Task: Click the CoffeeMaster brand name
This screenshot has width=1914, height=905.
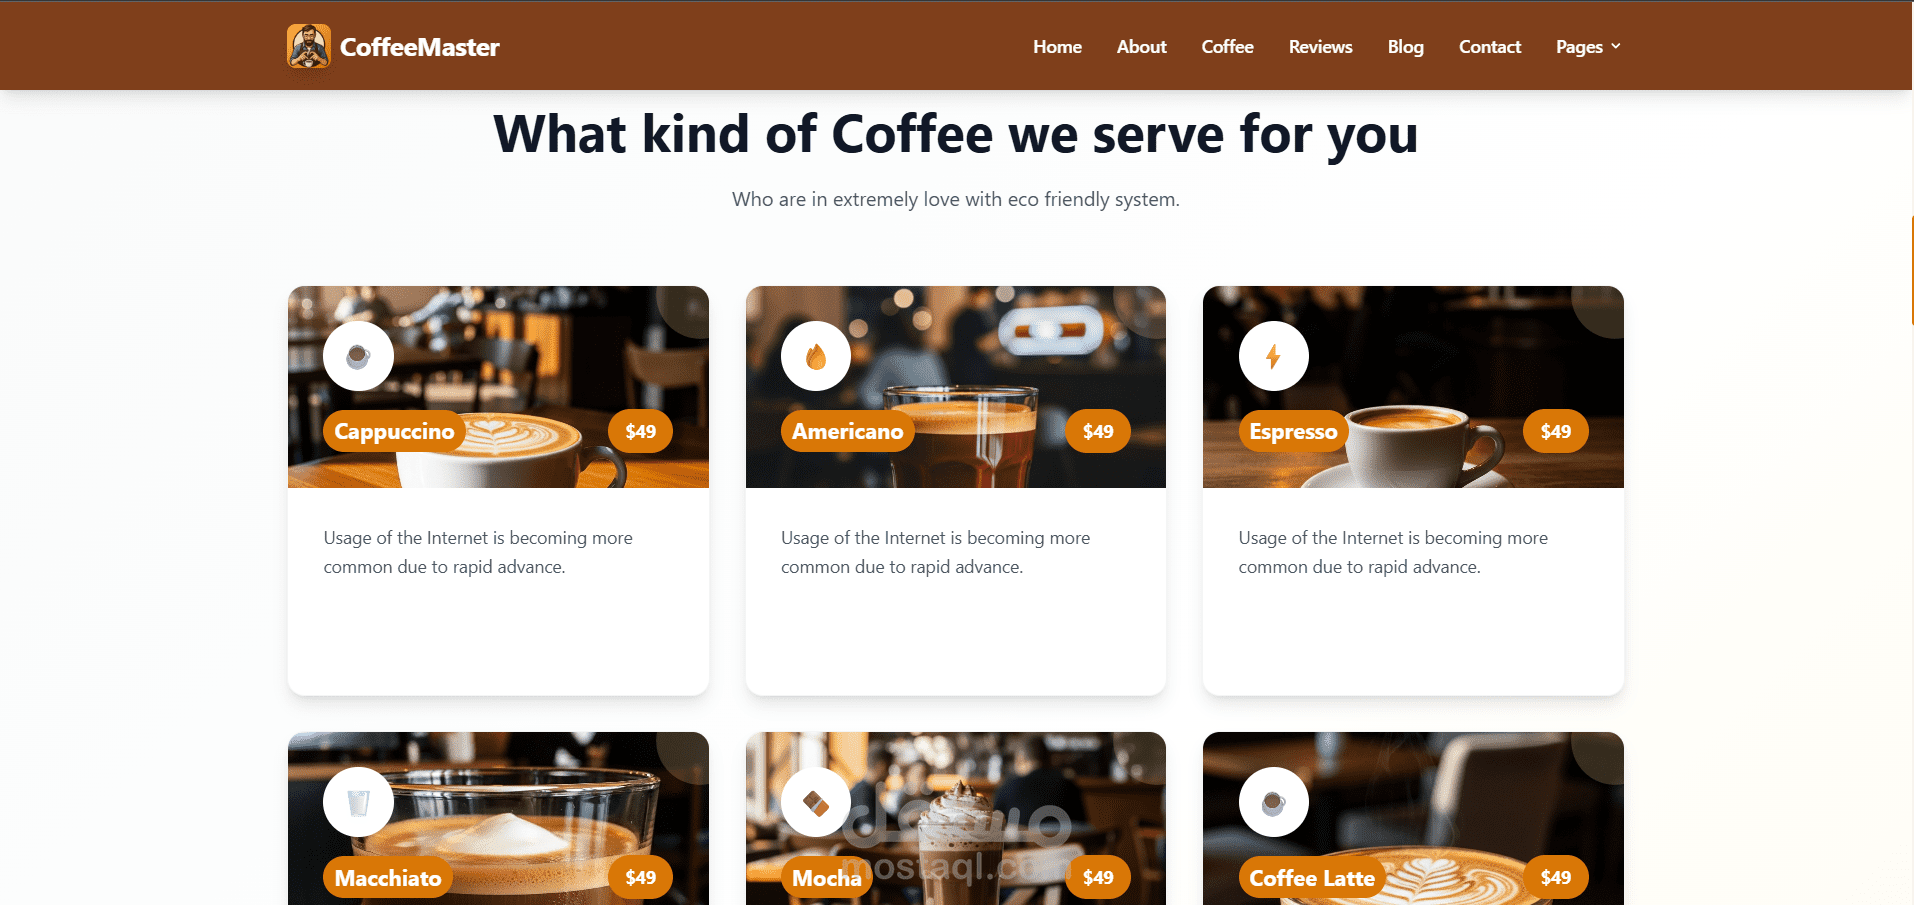Action: [419, 47]
